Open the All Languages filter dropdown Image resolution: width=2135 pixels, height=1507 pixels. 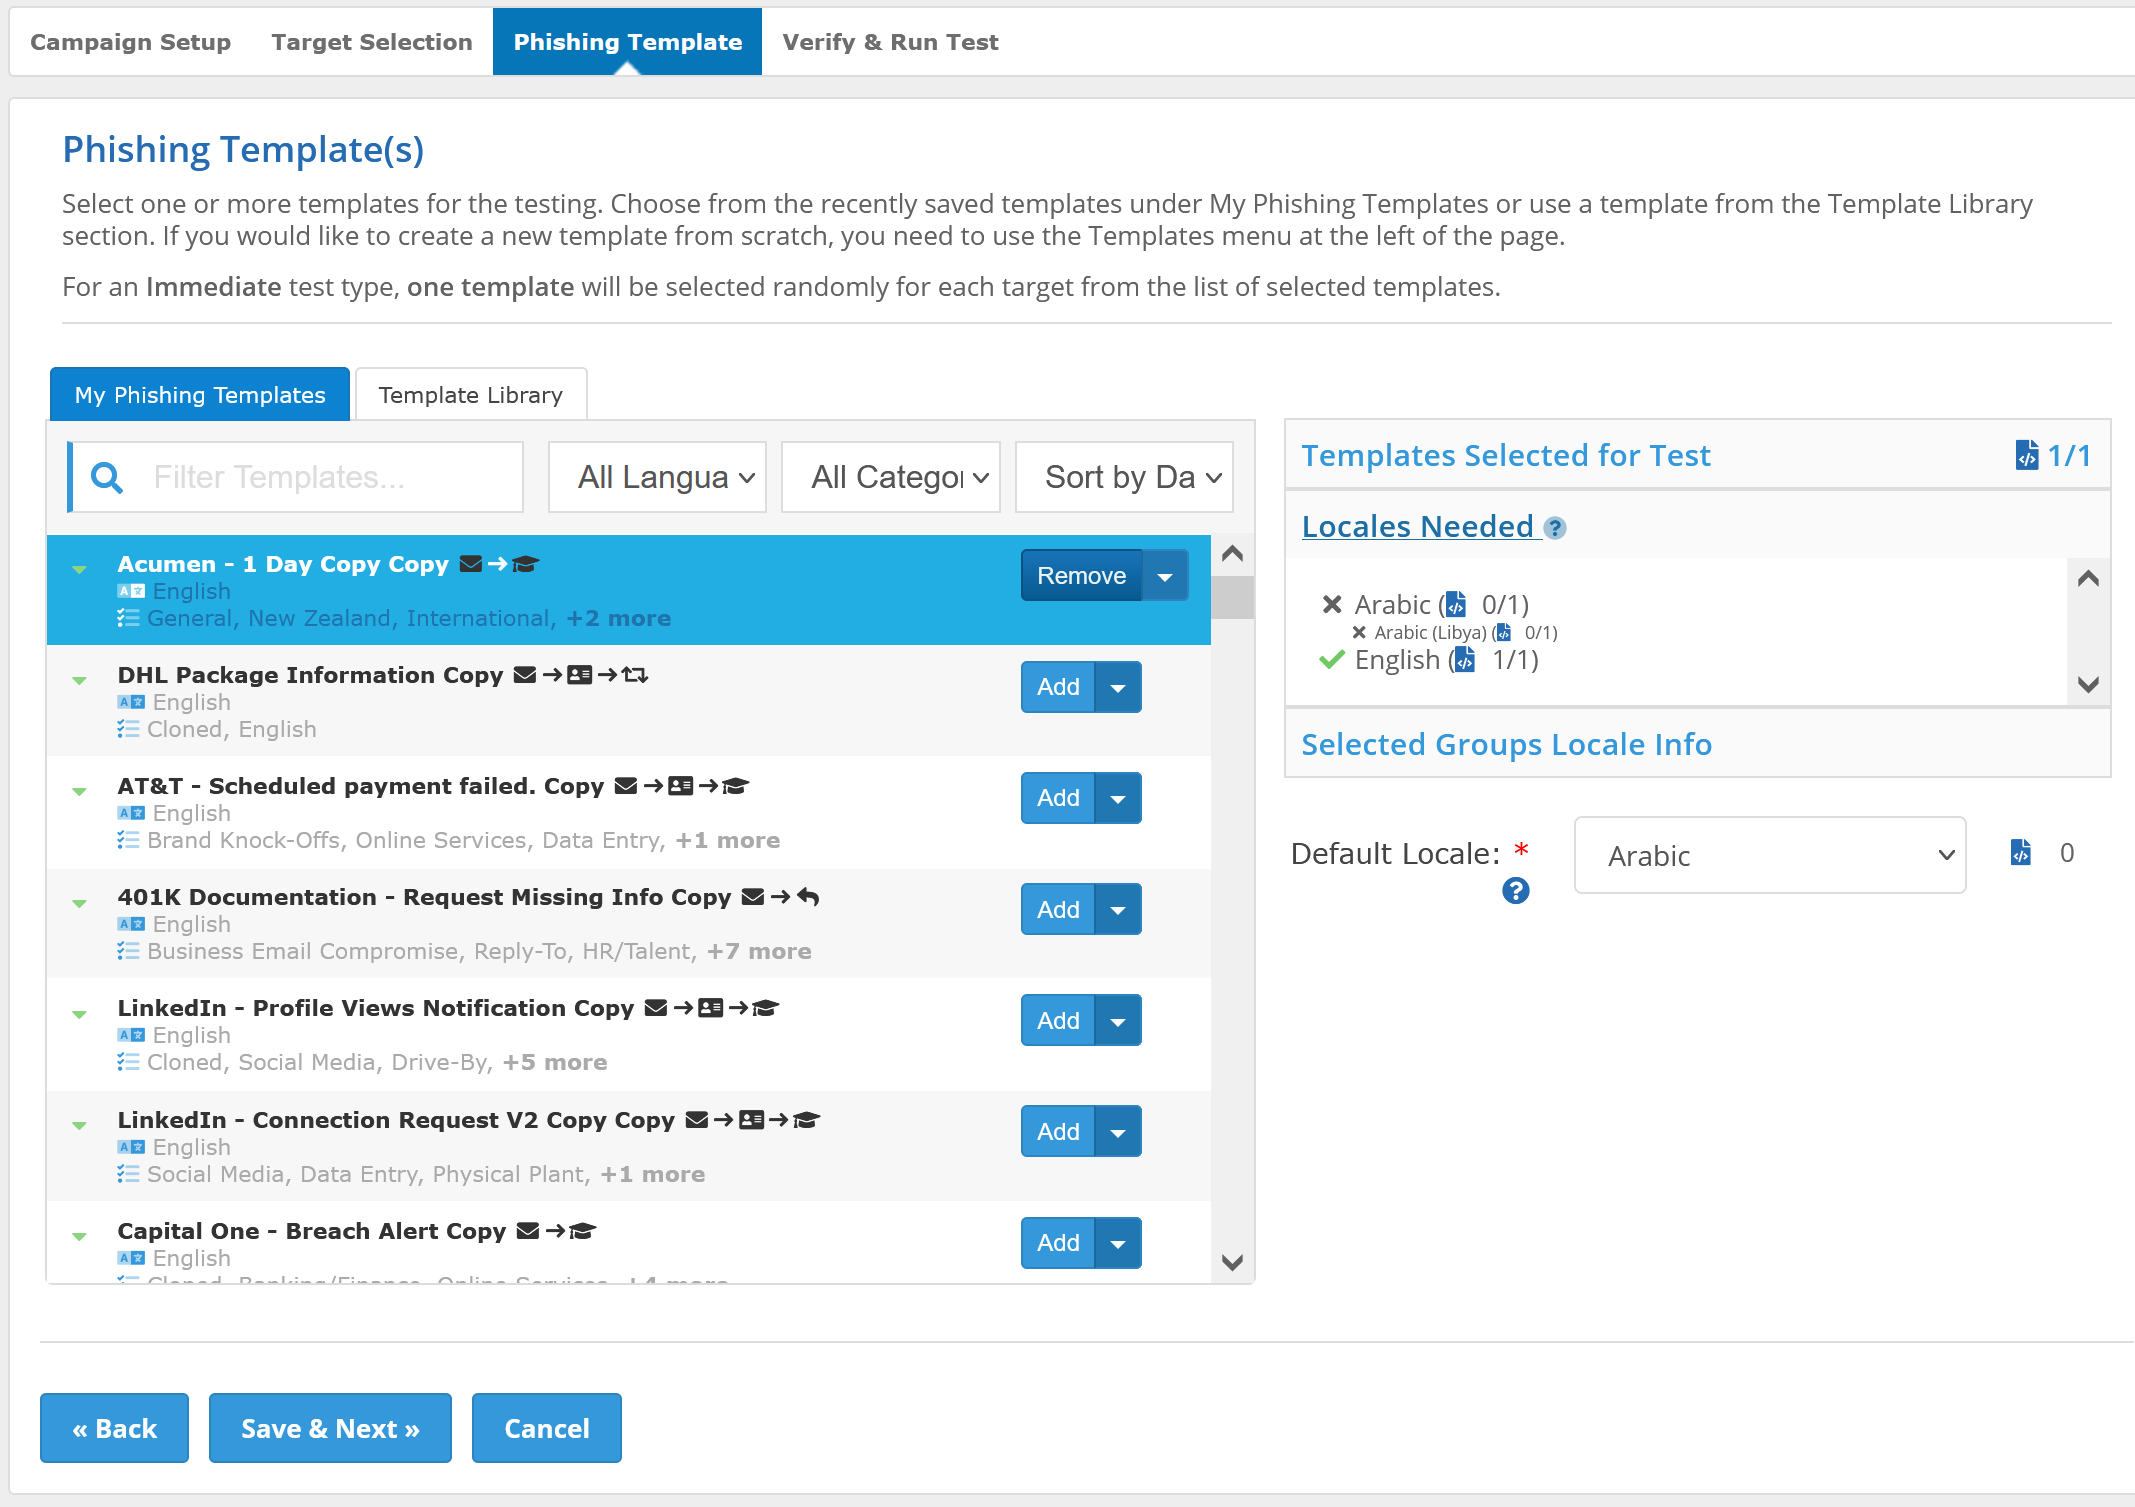point(657,477)
